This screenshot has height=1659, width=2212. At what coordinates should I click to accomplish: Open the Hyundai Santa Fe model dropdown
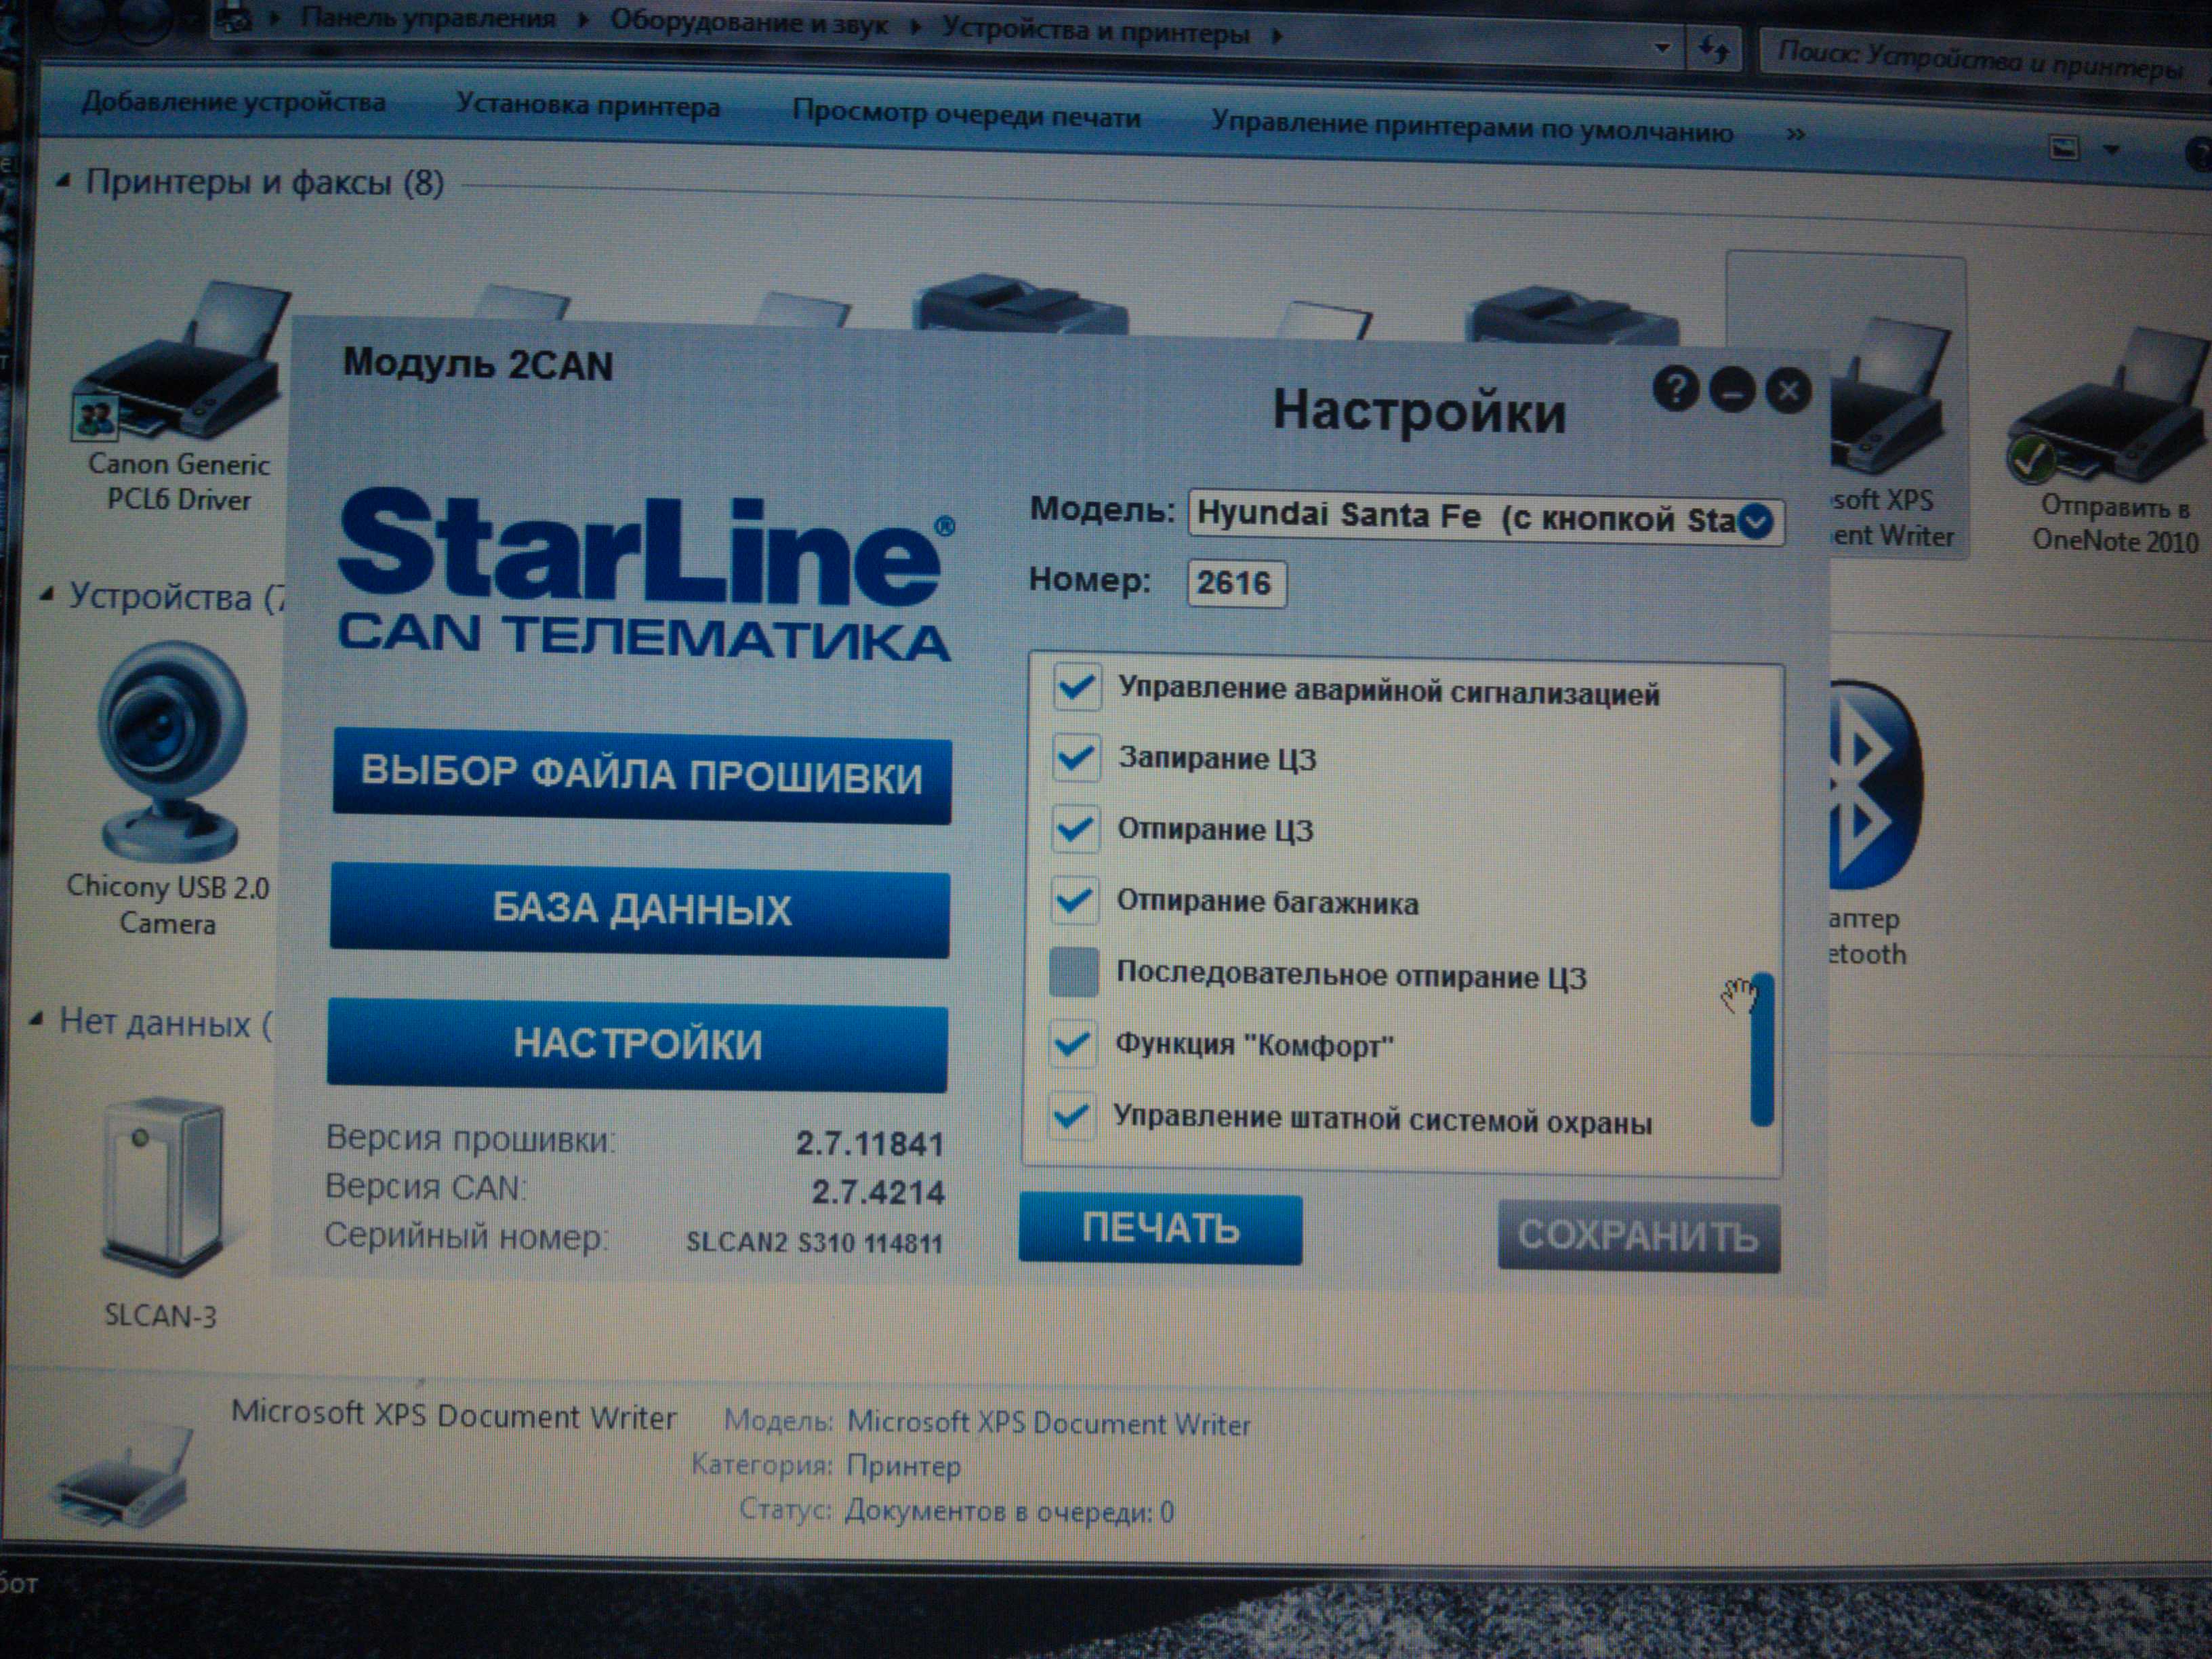click(x=1755, y=521)
